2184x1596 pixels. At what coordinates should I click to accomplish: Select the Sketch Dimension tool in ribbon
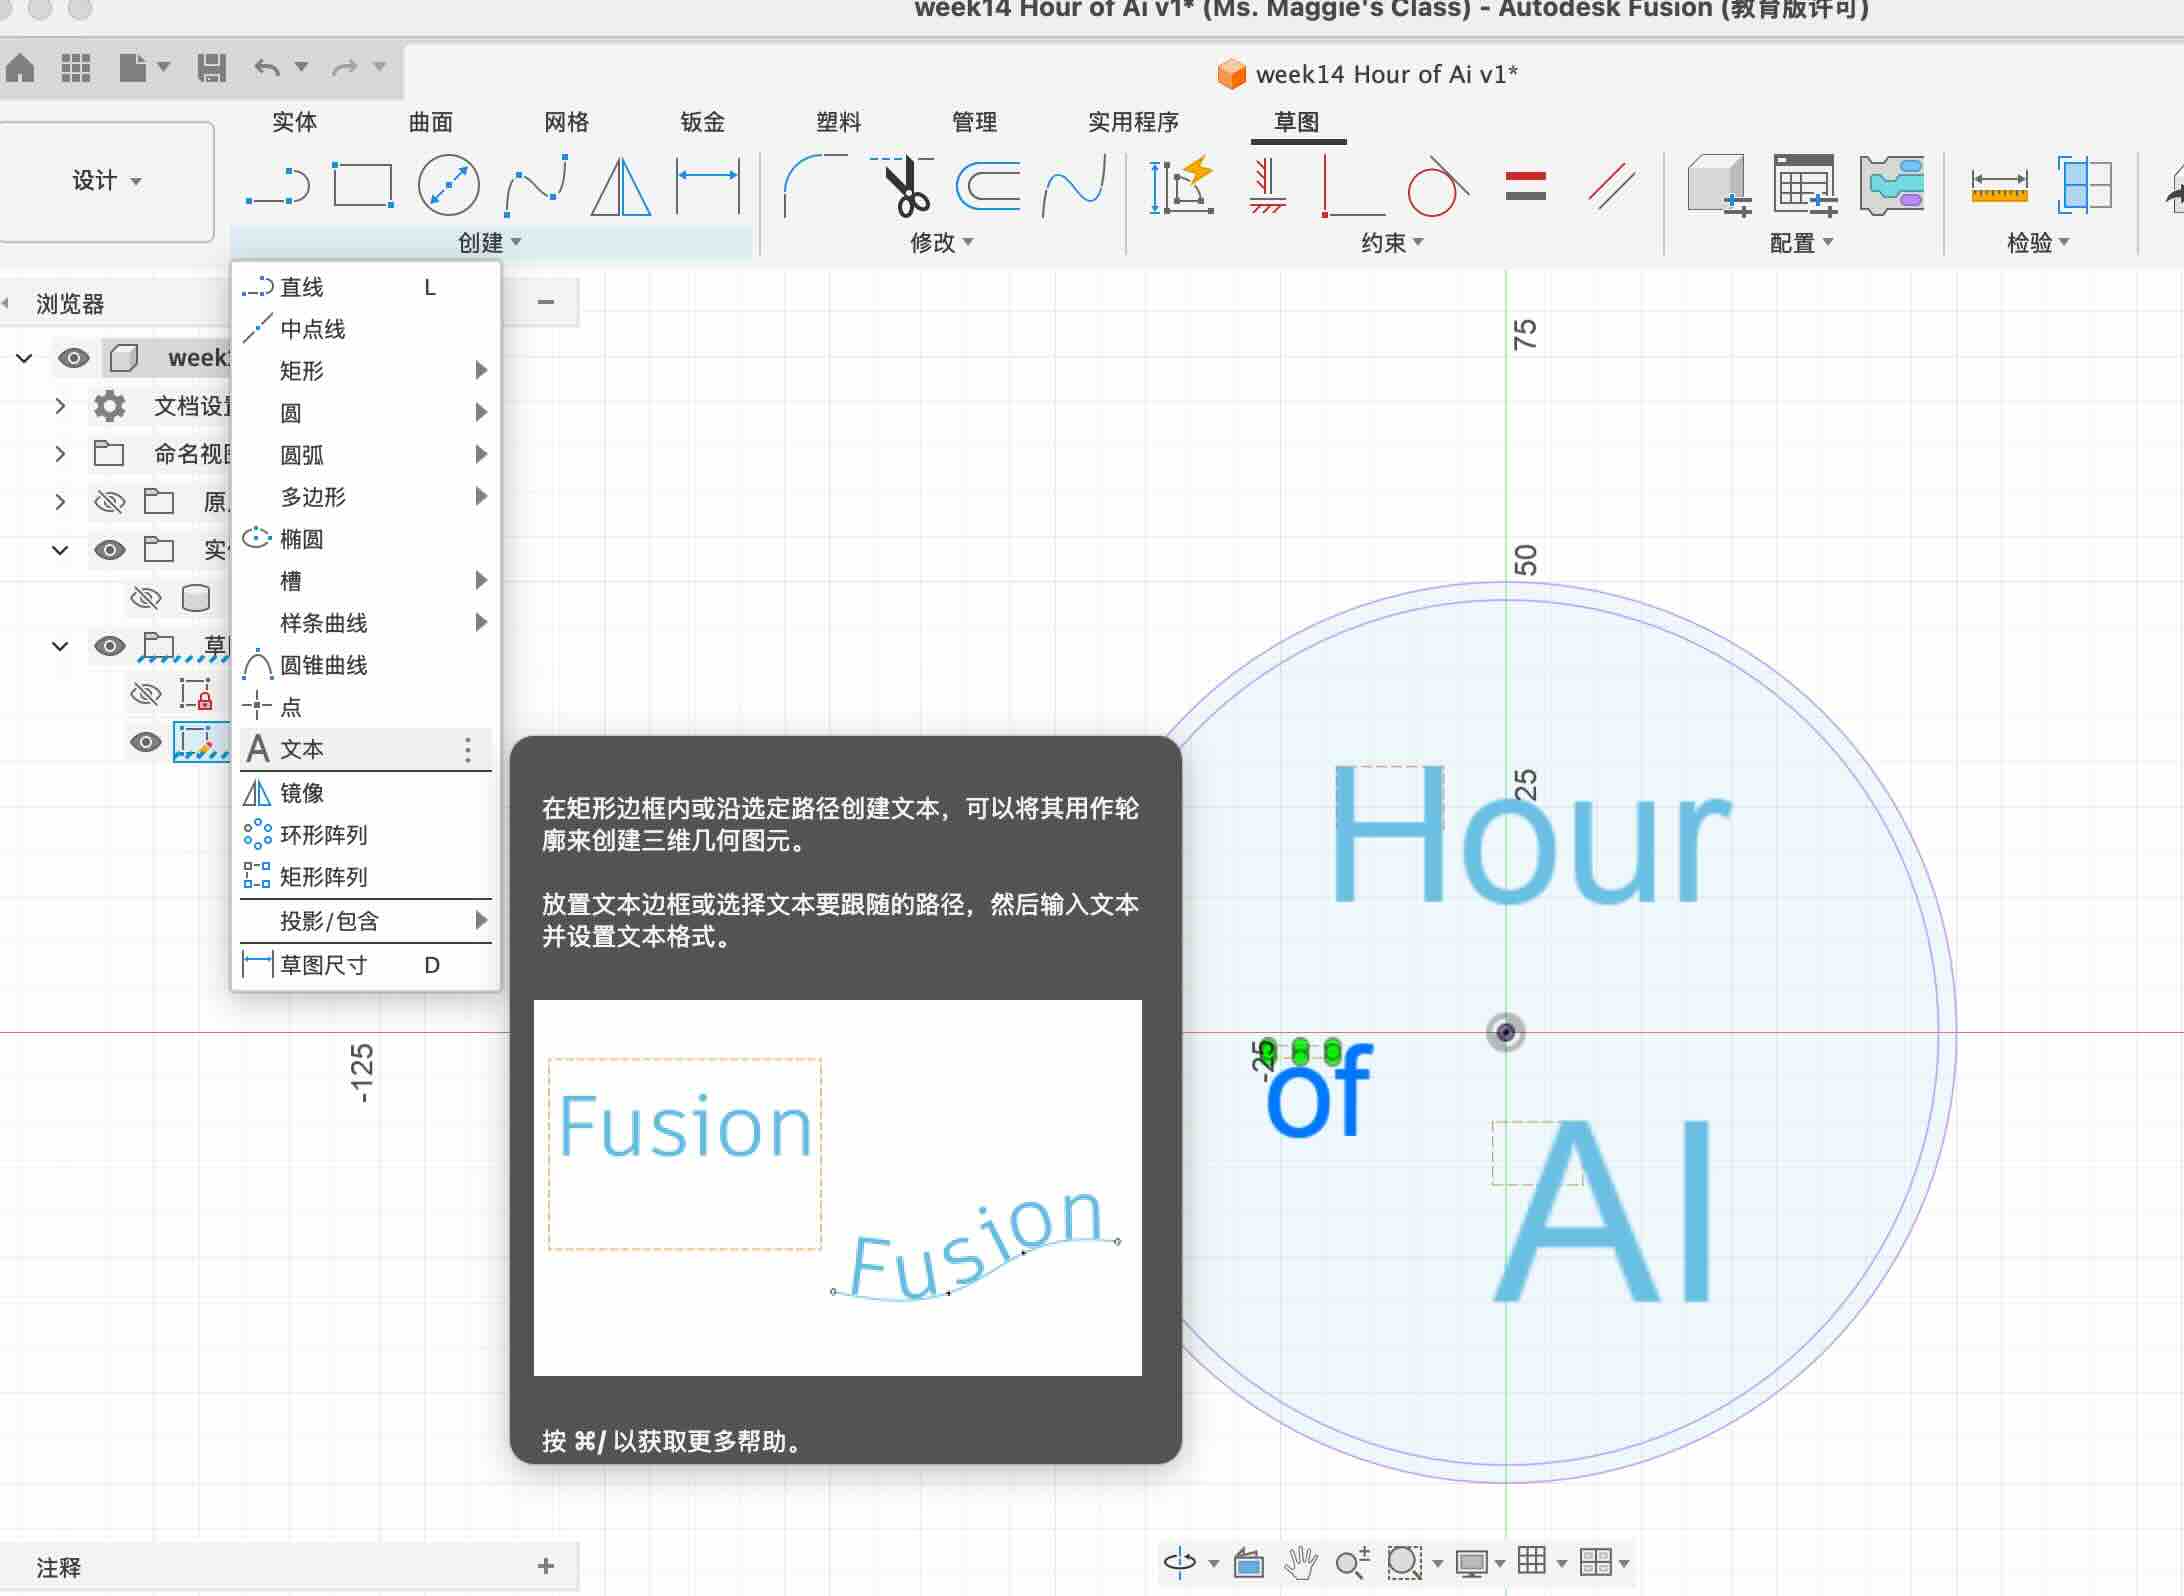click(708, 186)
